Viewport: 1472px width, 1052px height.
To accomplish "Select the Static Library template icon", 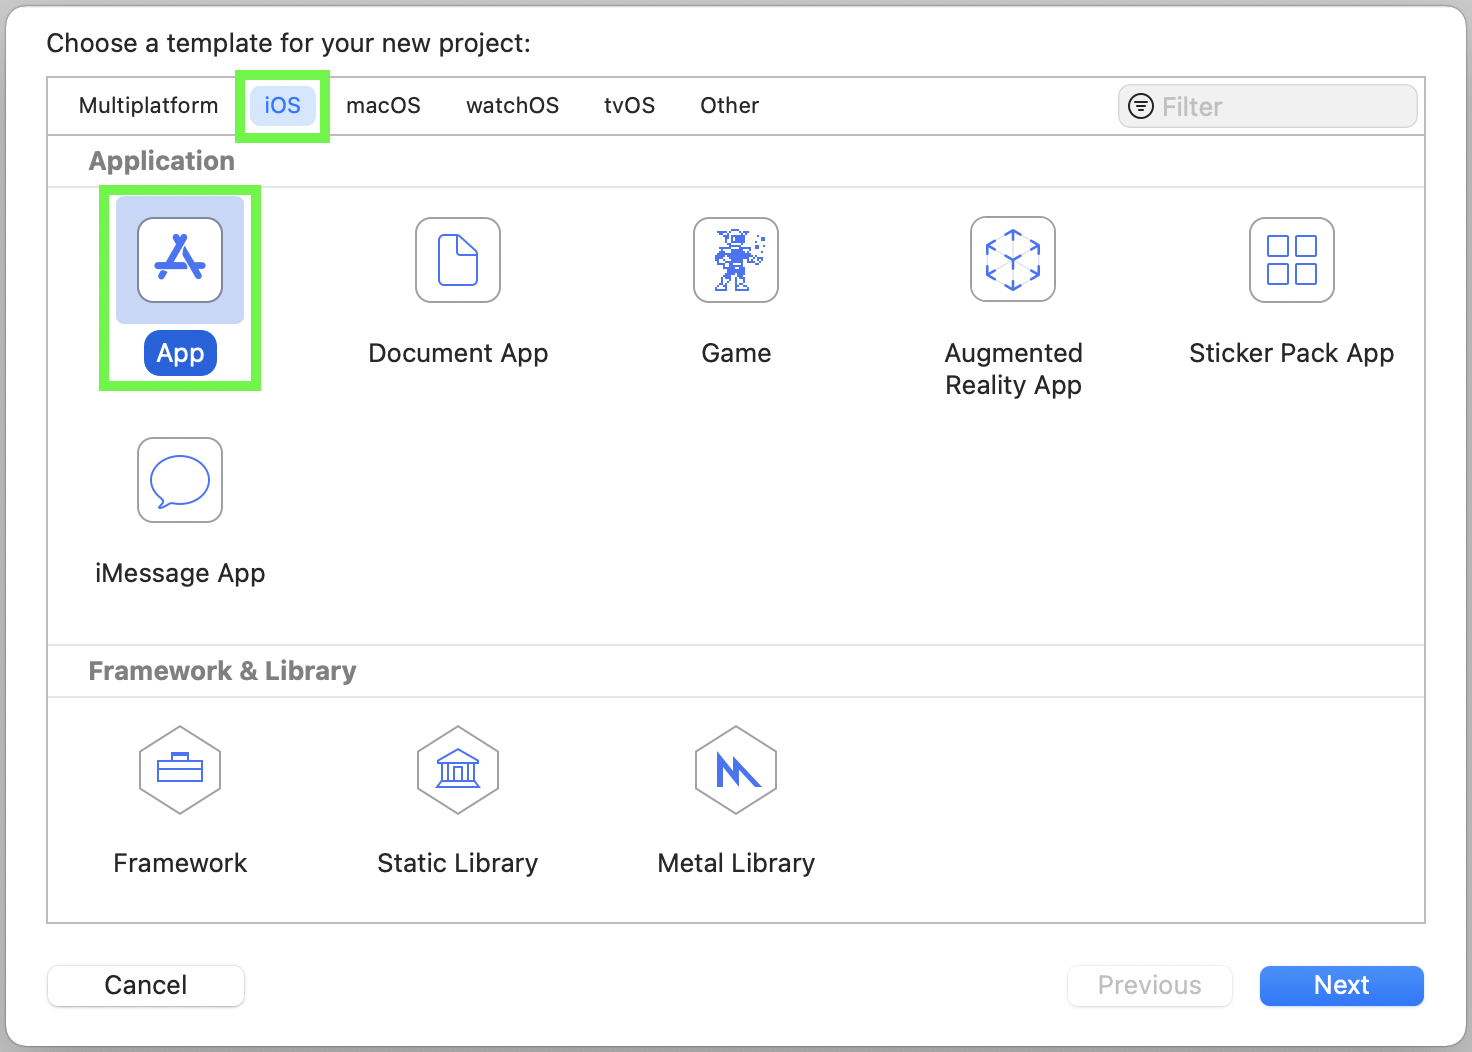I will click(x=458, y=770).
